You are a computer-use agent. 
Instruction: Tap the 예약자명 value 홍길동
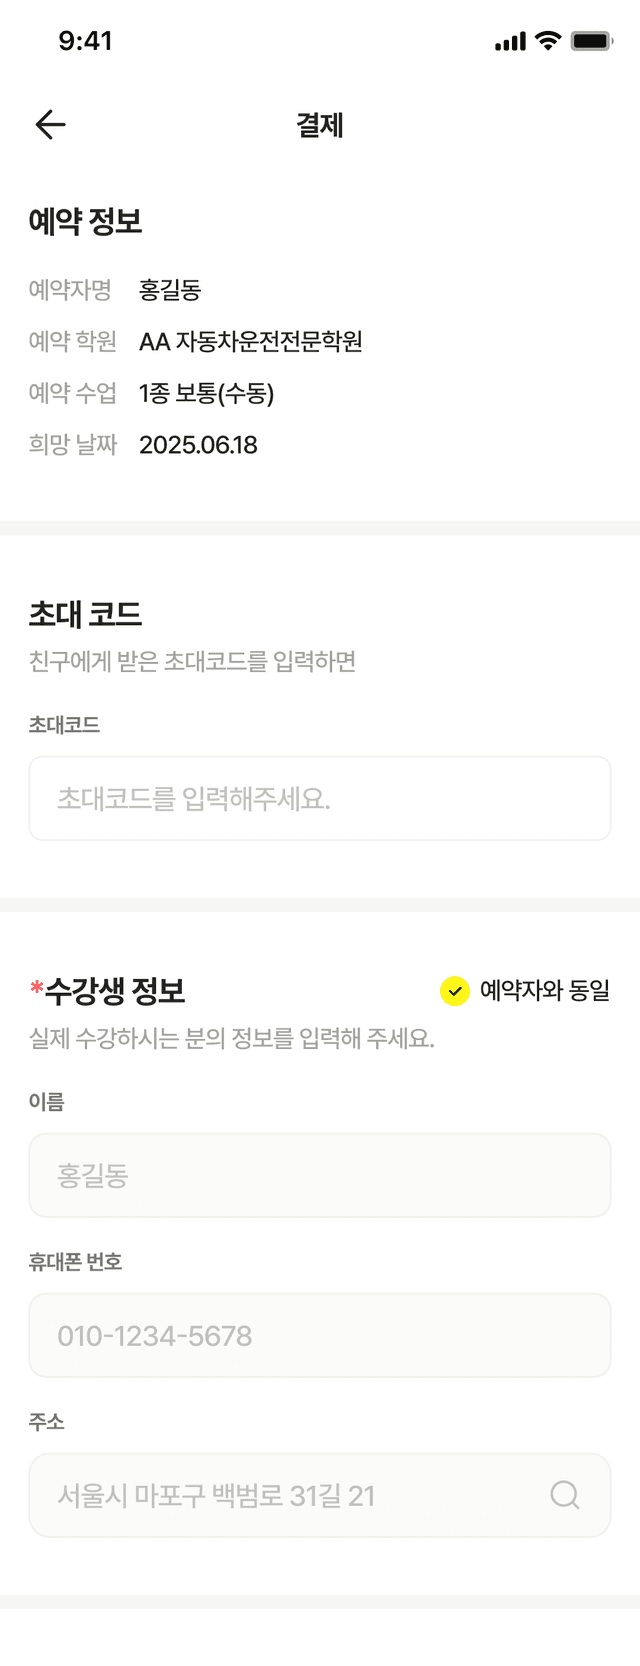171,290
